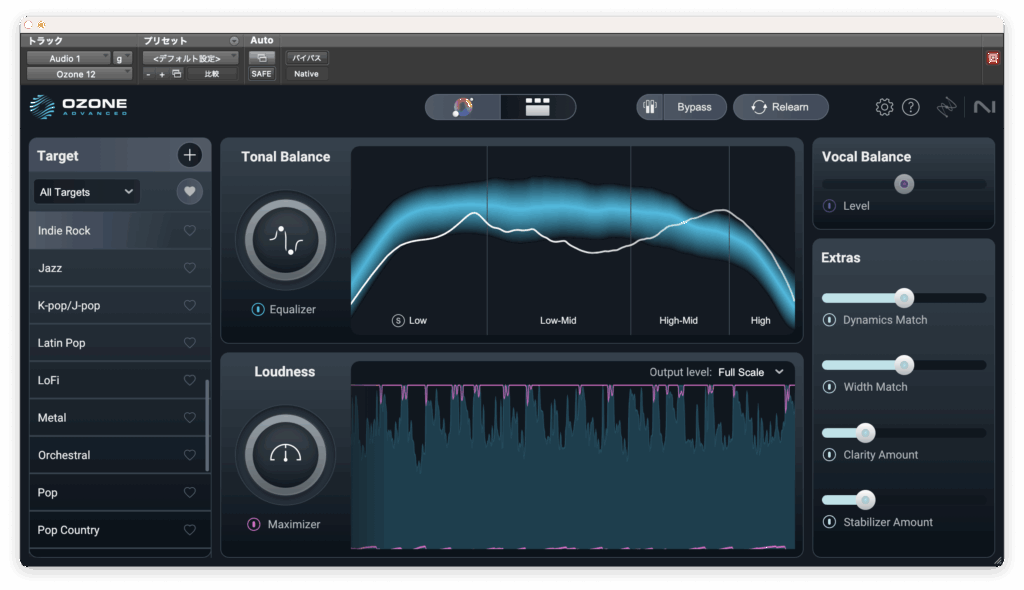Show favorite targets with heart filter
The width and height of the screenshot is (1024, 590).
click(190, 192)
